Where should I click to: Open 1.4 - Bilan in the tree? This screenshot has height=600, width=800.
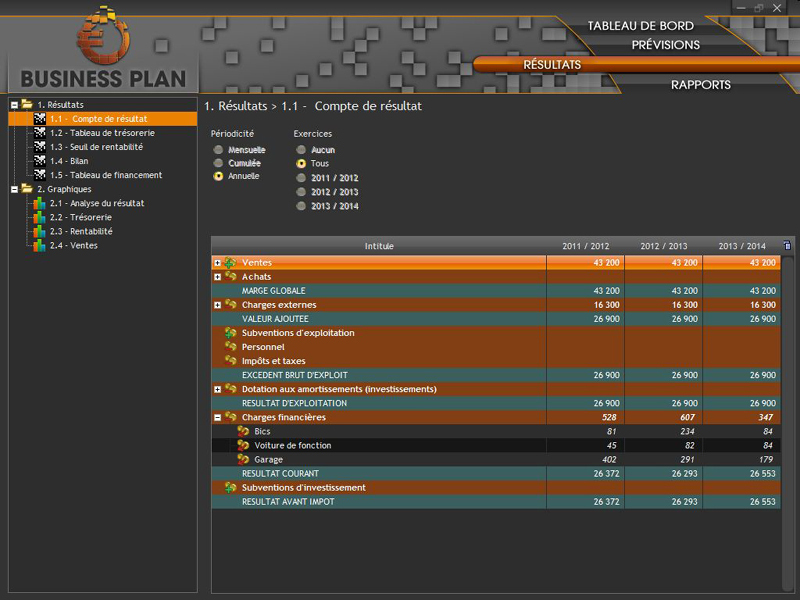point(69,161)
